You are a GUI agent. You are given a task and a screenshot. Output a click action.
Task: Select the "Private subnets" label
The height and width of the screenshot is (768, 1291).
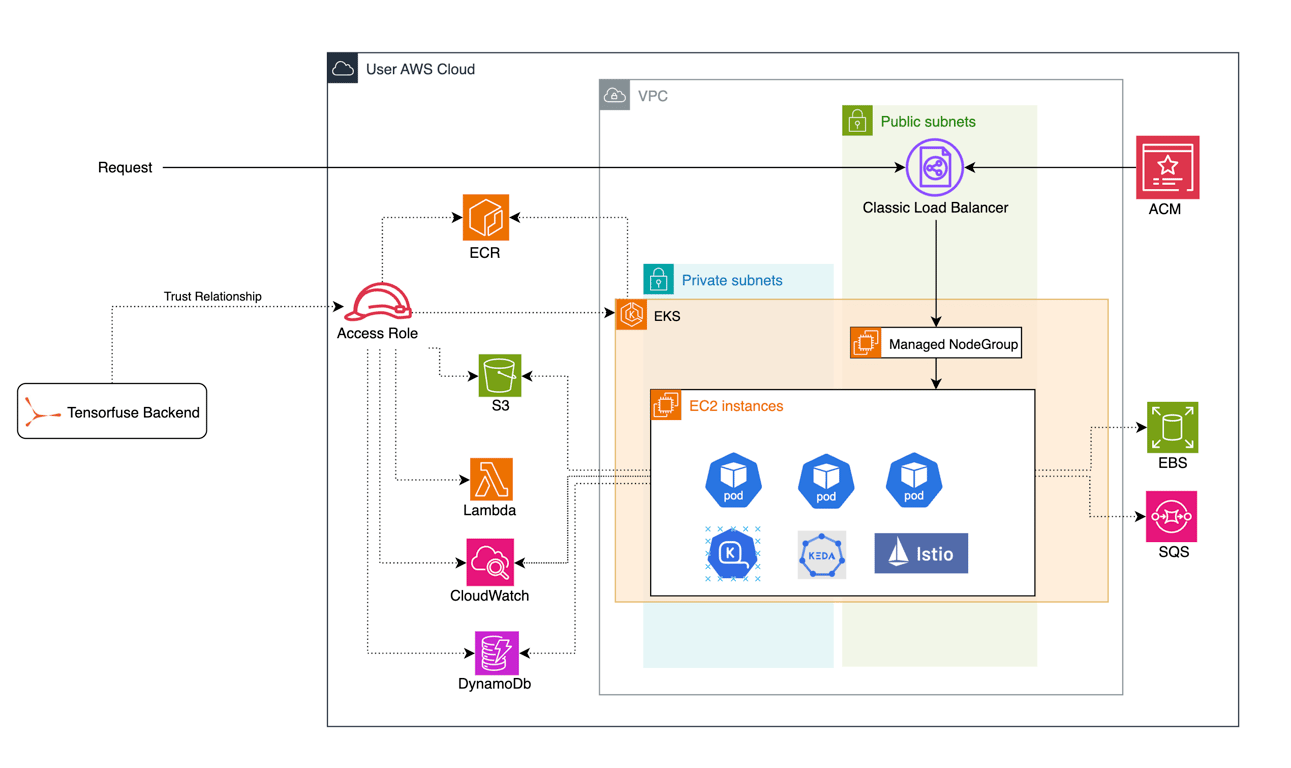(x=732, y=281)
